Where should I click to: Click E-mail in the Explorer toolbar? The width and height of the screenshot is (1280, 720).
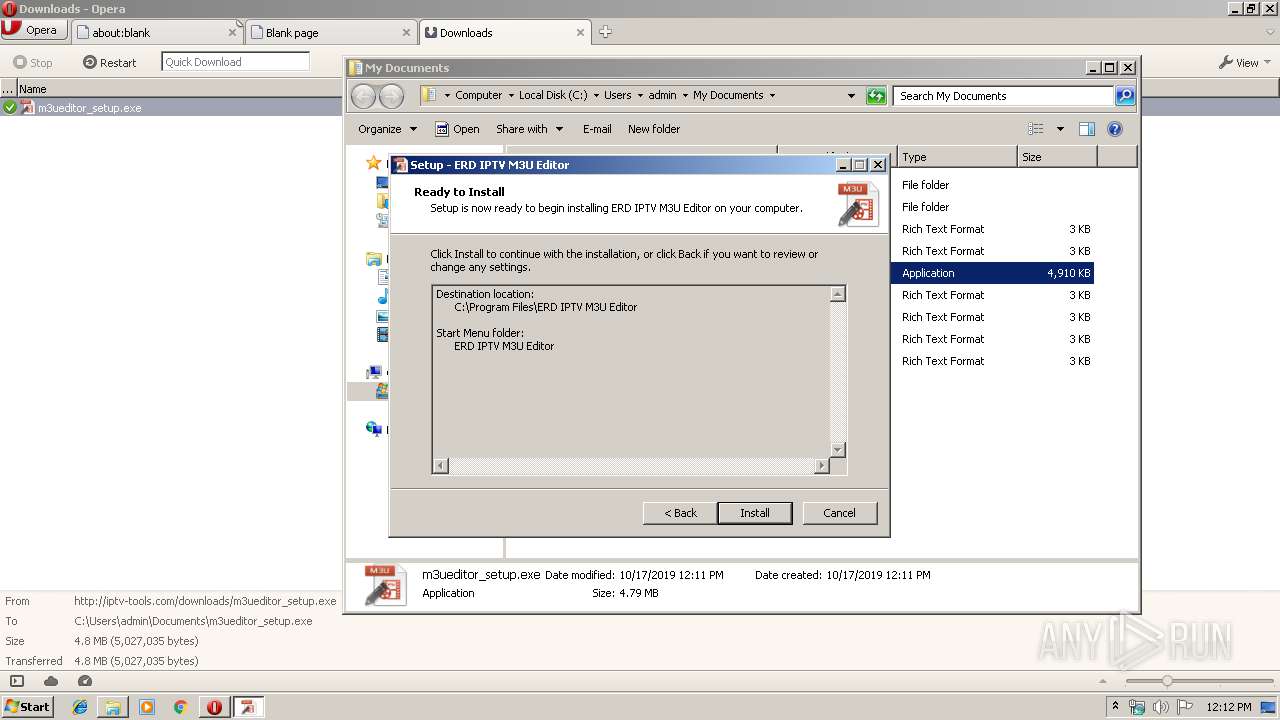(597, 129)
